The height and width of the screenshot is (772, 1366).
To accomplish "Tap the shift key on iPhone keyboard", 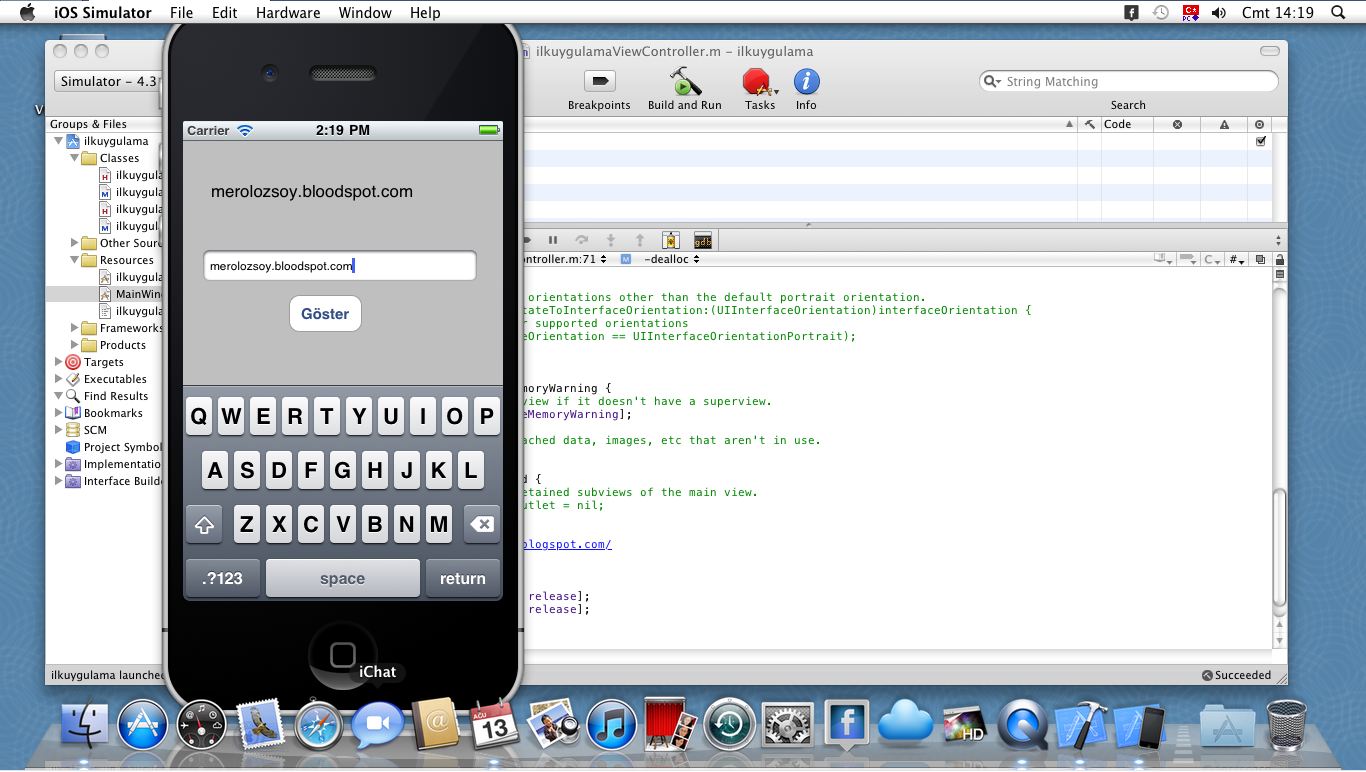I will coord(205,524).
